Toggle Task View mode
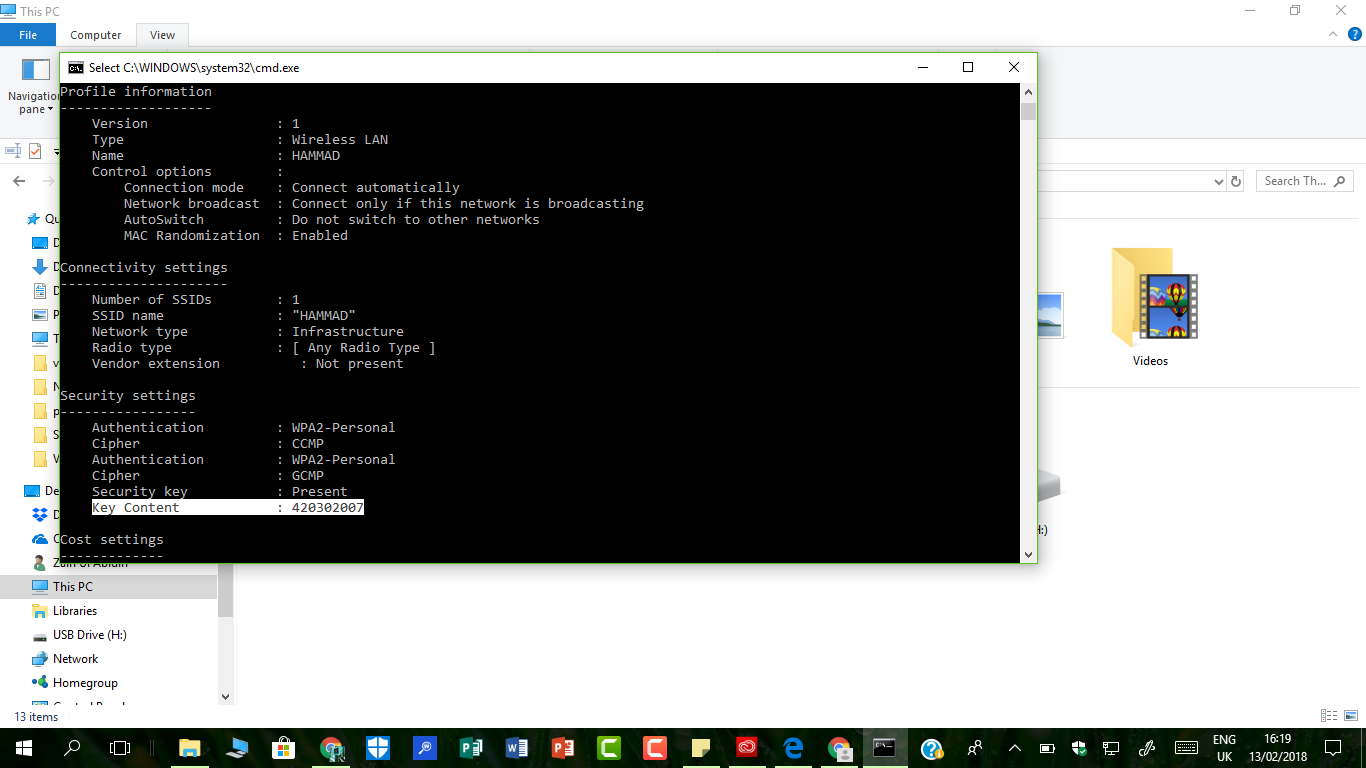This screenshot has height=768, width=1366. pos(119,747)
